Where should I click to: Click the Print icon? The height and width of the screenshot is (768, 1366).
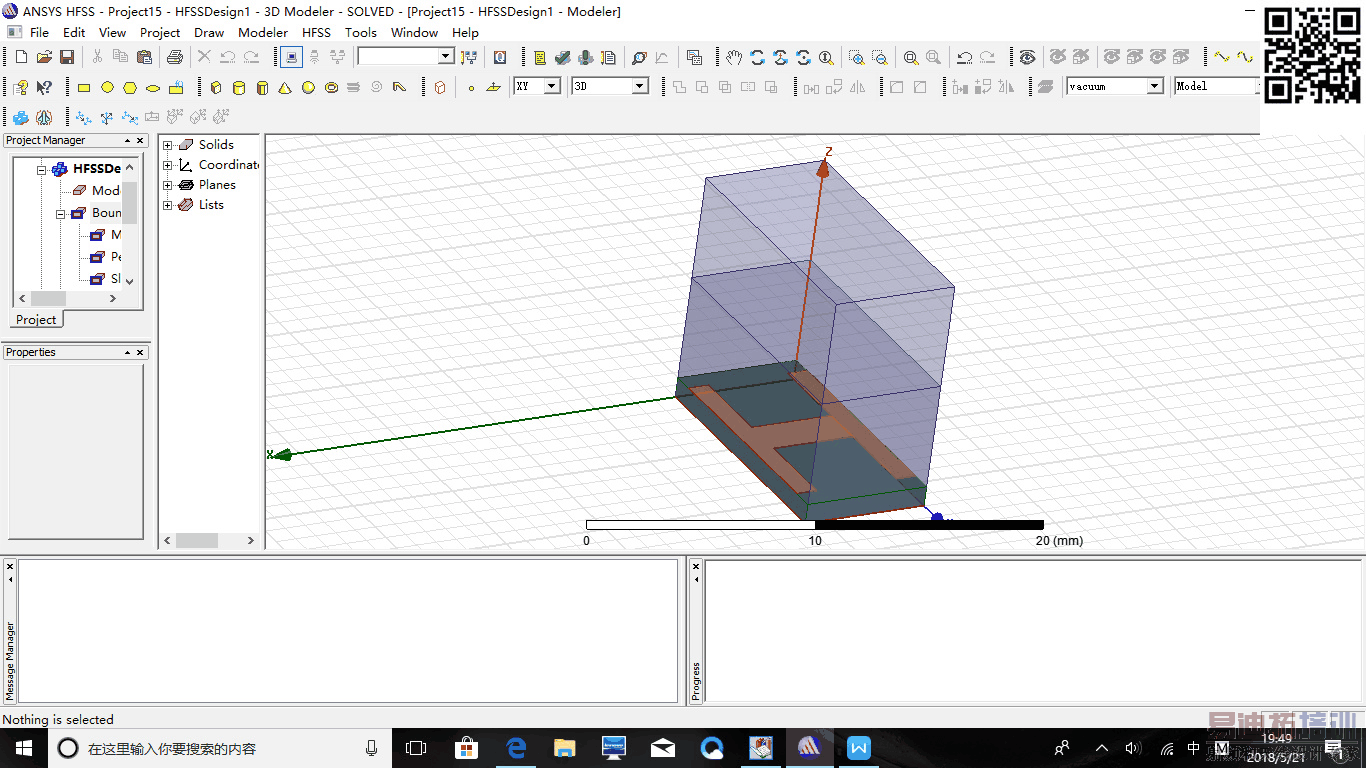click(x=175, y=58)
